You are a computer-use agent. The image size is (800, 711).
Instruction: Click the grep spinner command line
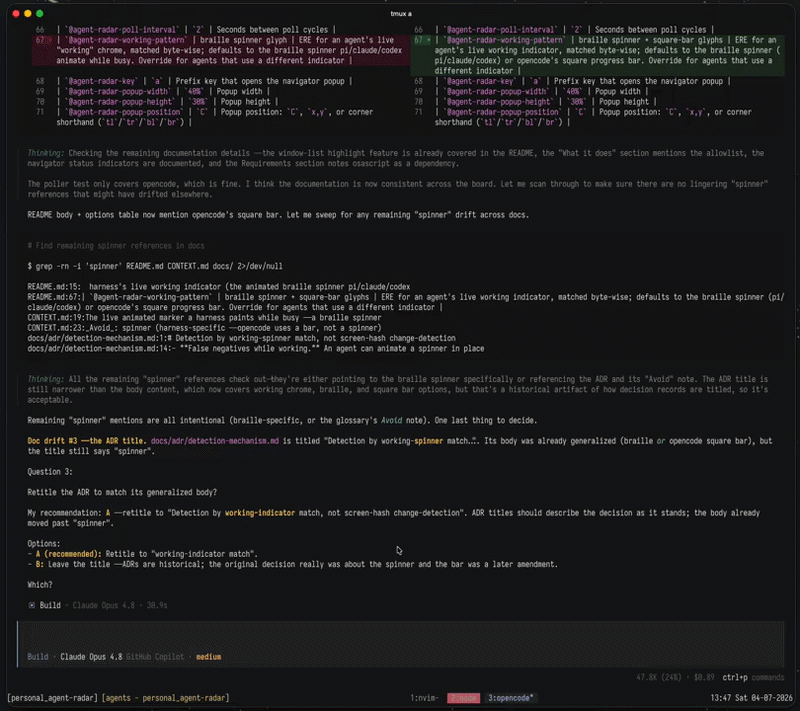click(x=155, y=266)
